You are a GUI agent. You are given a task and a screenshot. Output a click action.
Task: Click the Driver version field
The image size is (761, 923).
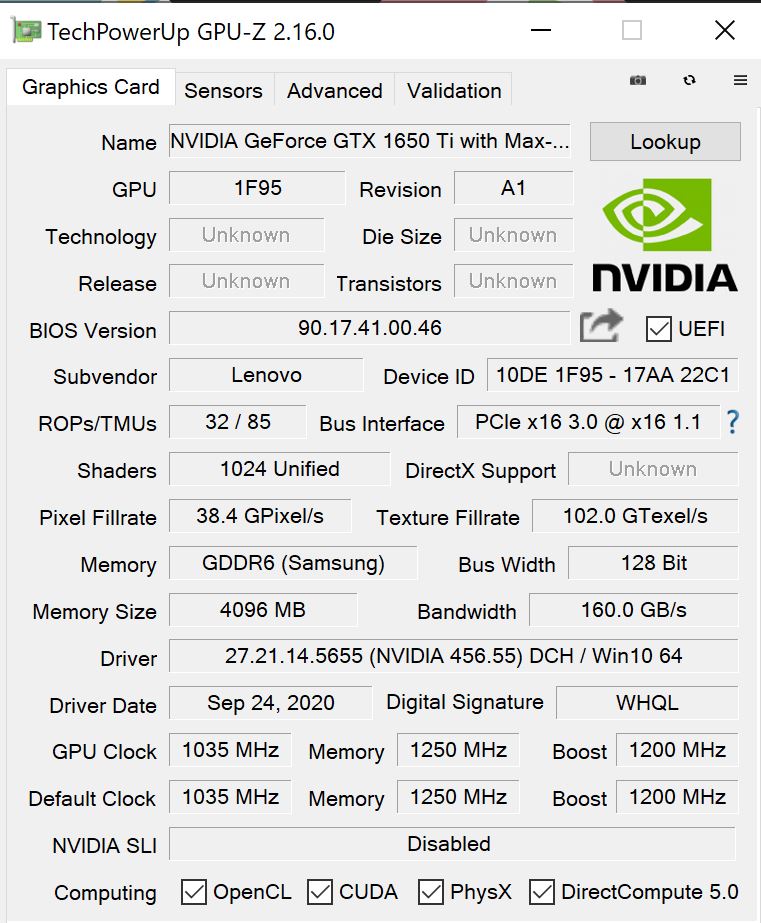click(453, 656)
